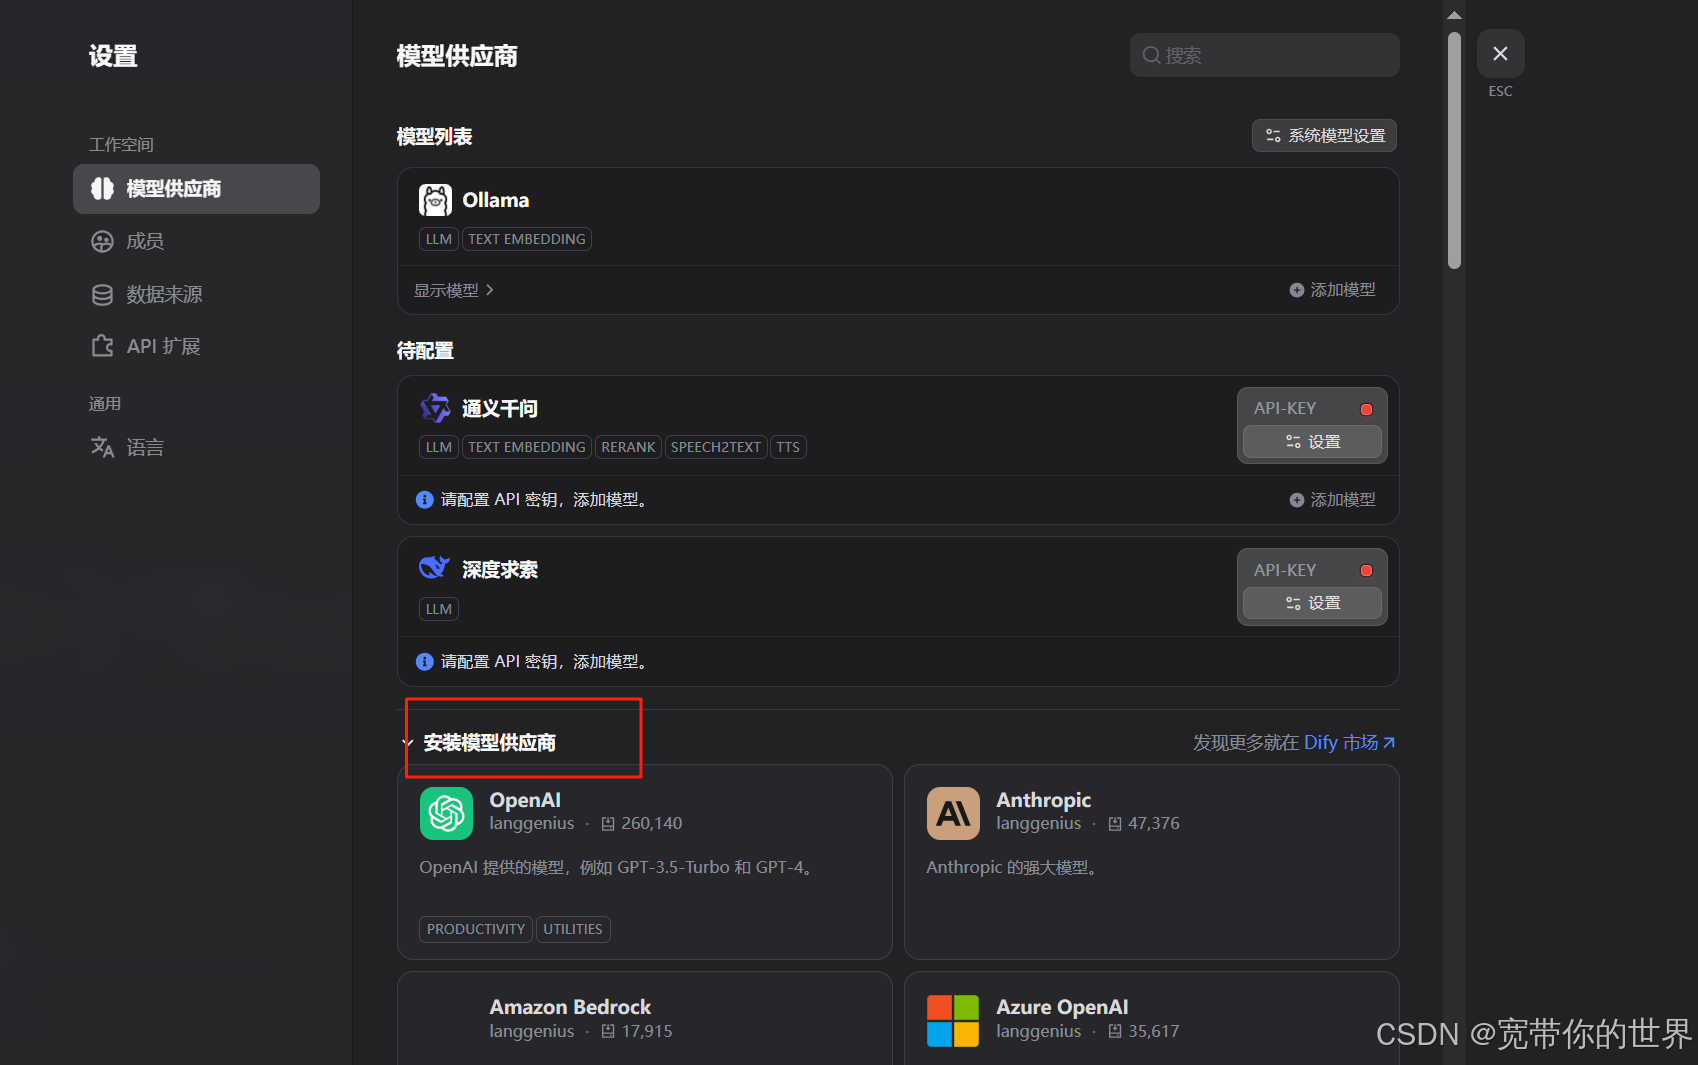Open the Anthropic provider card title
The width and height of the screenshot is (1698, 1065).
tap(1043, 800)
